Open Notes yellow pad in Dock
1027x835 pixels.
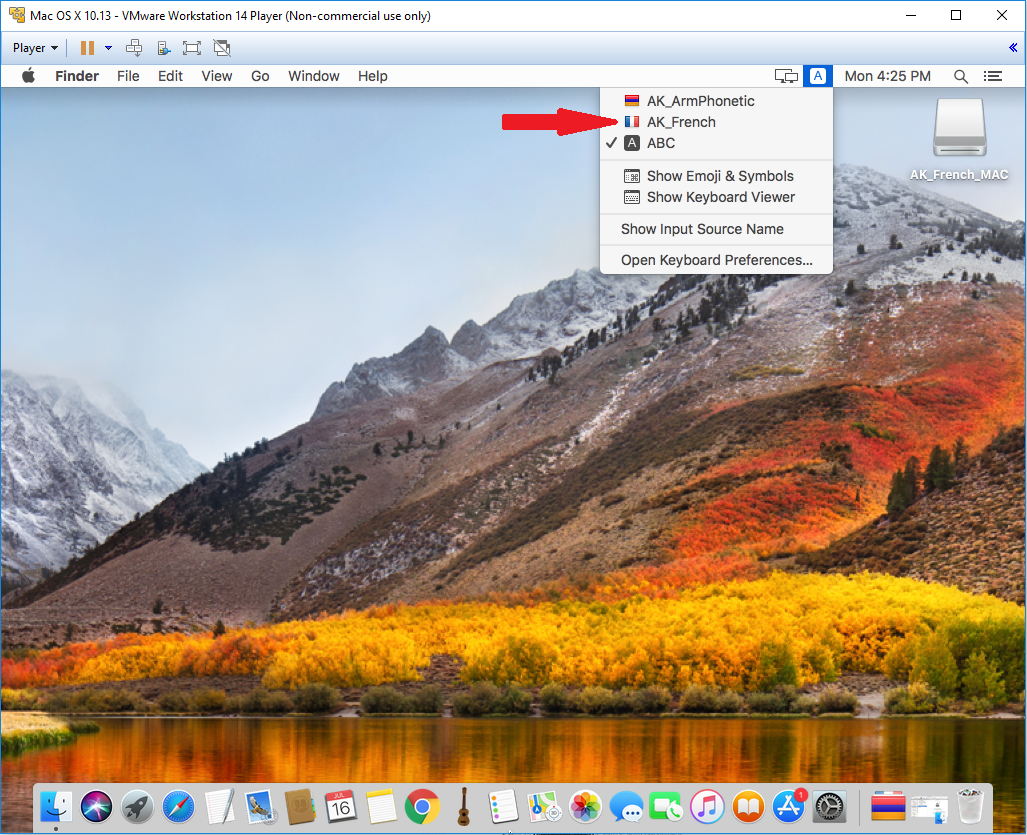(x=381, y=806)
